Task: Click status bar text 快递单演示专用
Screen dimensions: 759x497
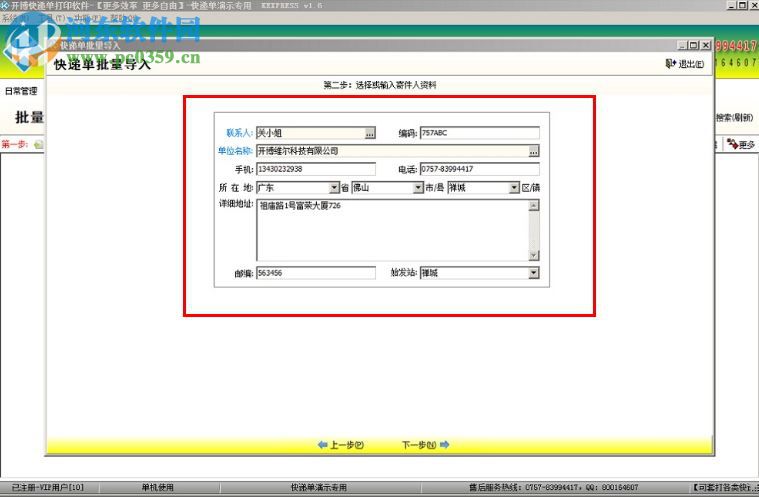Action: pyautogui.click(x=319, y=487)
